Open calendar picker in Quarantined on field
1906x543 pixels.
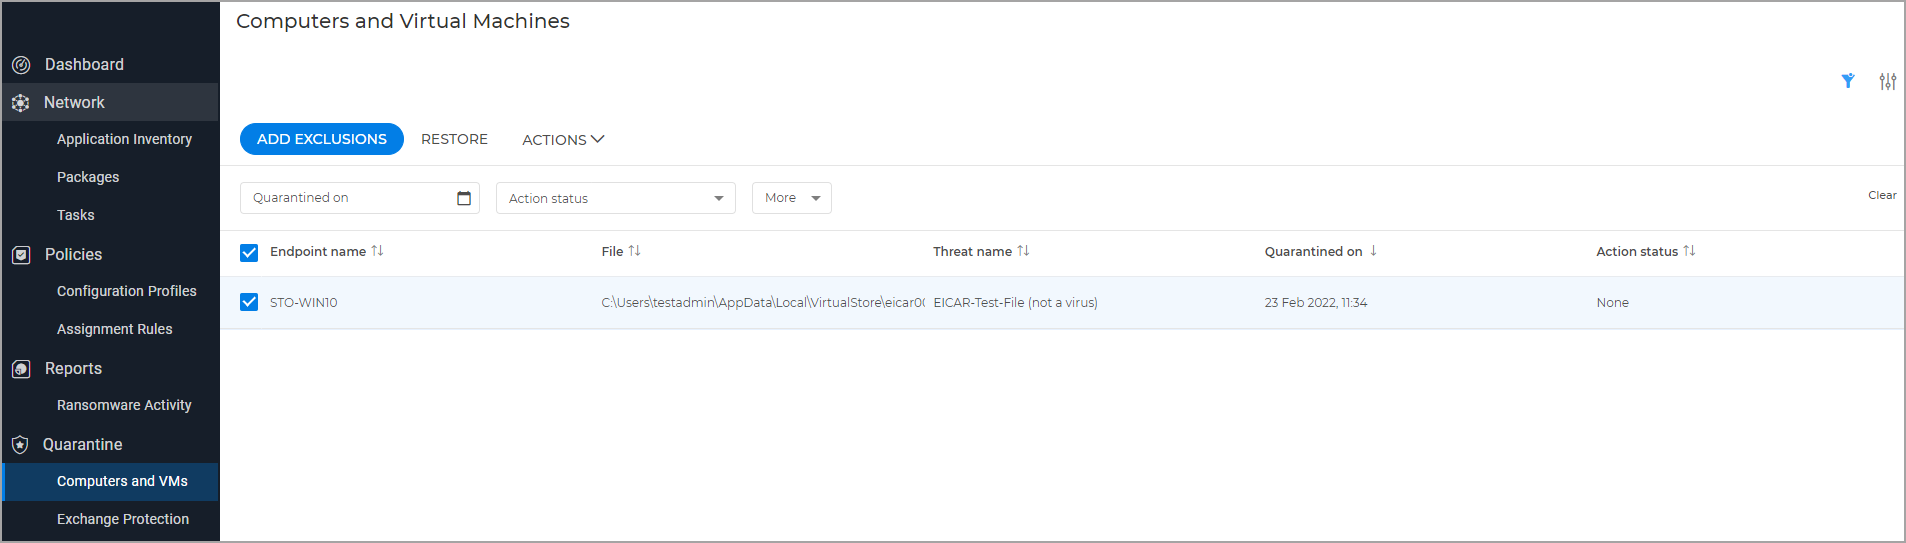point(464,198)
